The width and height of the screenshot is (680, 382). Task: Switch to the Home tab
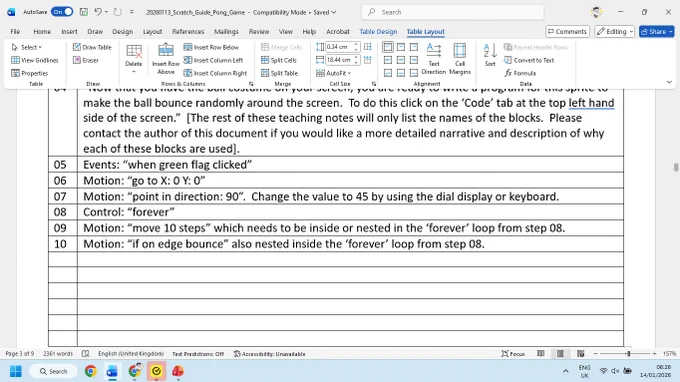click(x=42, y=32)
